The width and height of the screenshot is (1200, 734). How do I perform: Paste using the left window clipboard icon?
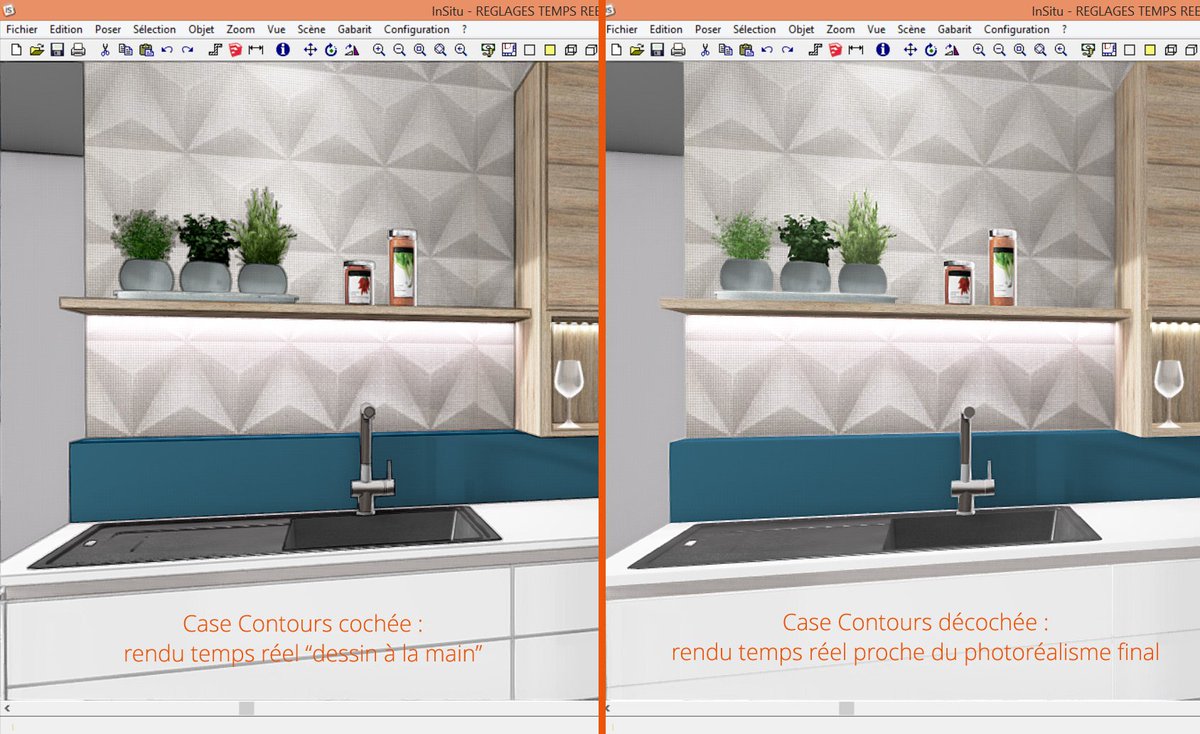pos(146,49)
